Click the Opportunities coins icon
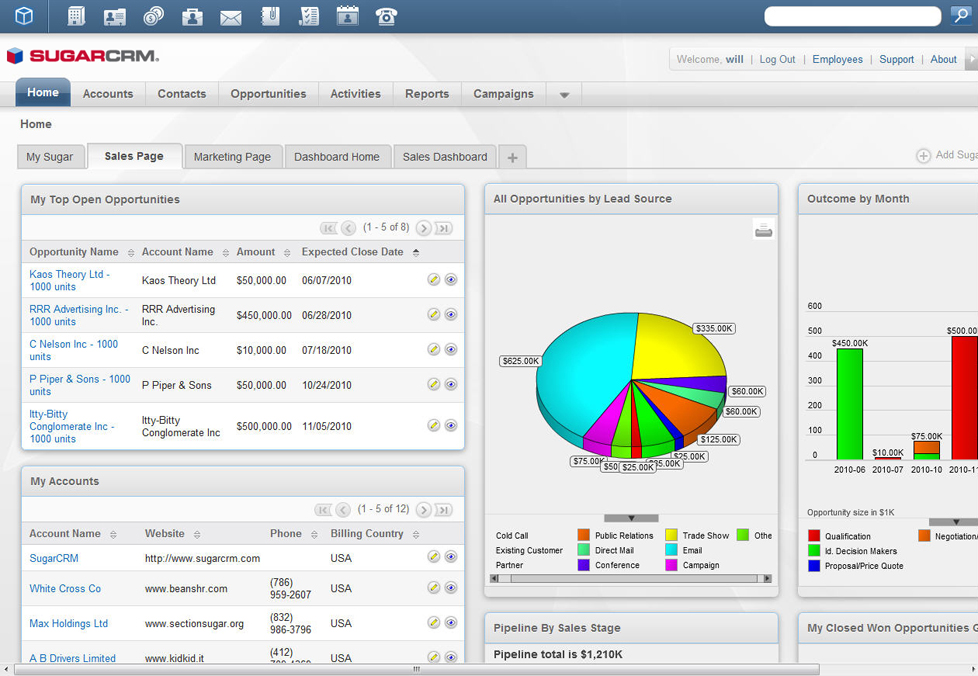The height and width of the screenshot is (676, 978). coord(153,16)
